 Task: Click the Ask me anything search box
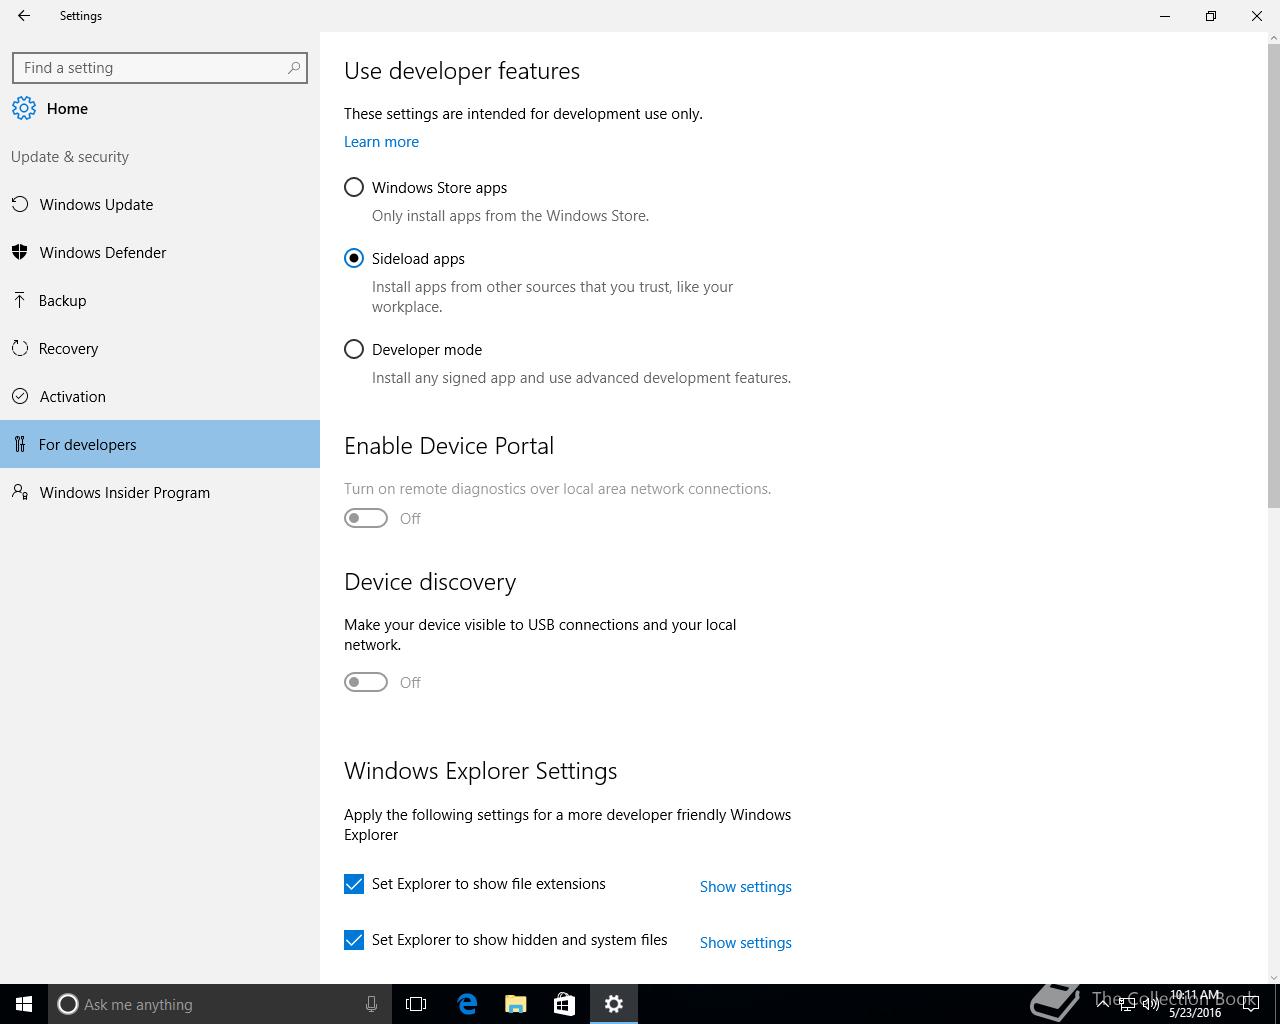tap(218, 1004)
